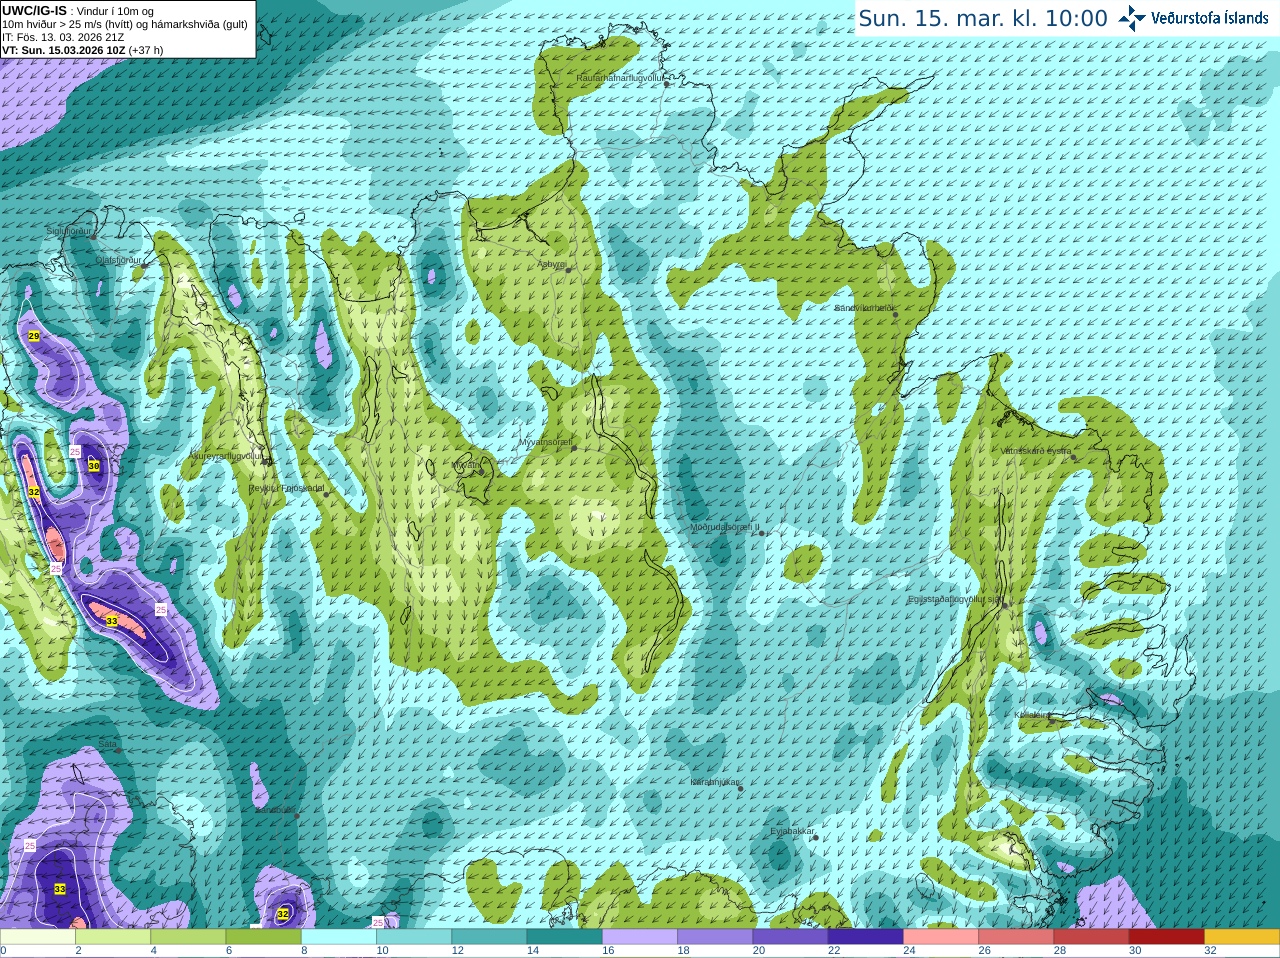Click the VT: Sun. 15.03.2026 10Z line
1280x958 pixels.
(82, 50)
